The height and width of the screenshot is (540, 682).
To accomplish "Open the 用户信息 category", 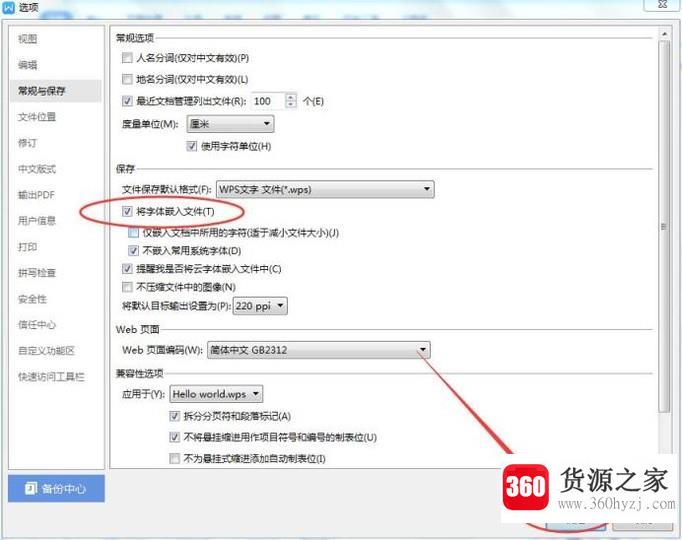I will (37, 221).
